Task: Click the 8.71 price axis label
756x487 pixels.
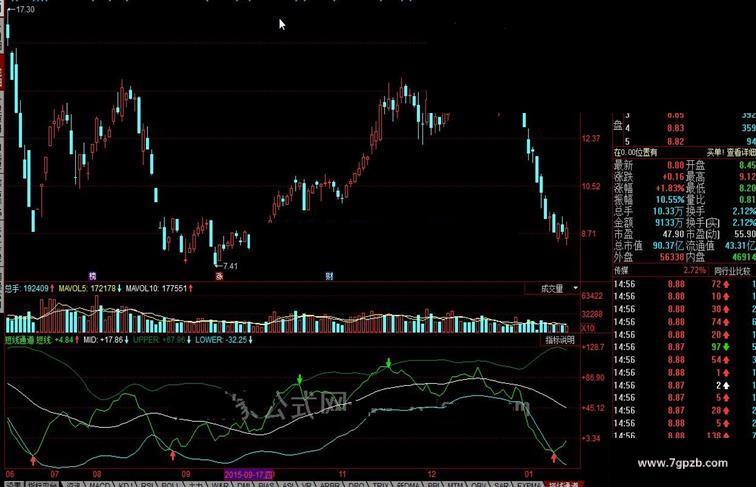Action: coord(589,234)
